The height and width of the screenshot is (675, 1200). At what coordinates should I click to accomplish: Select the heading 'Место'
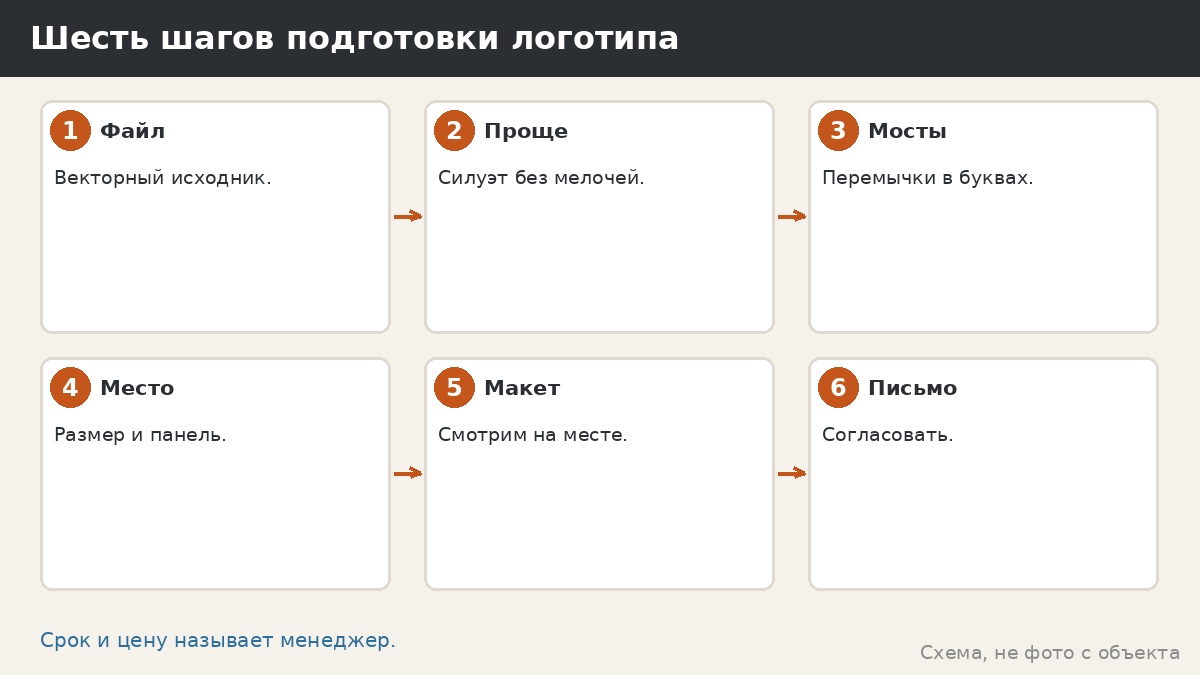tap(137, 388)
